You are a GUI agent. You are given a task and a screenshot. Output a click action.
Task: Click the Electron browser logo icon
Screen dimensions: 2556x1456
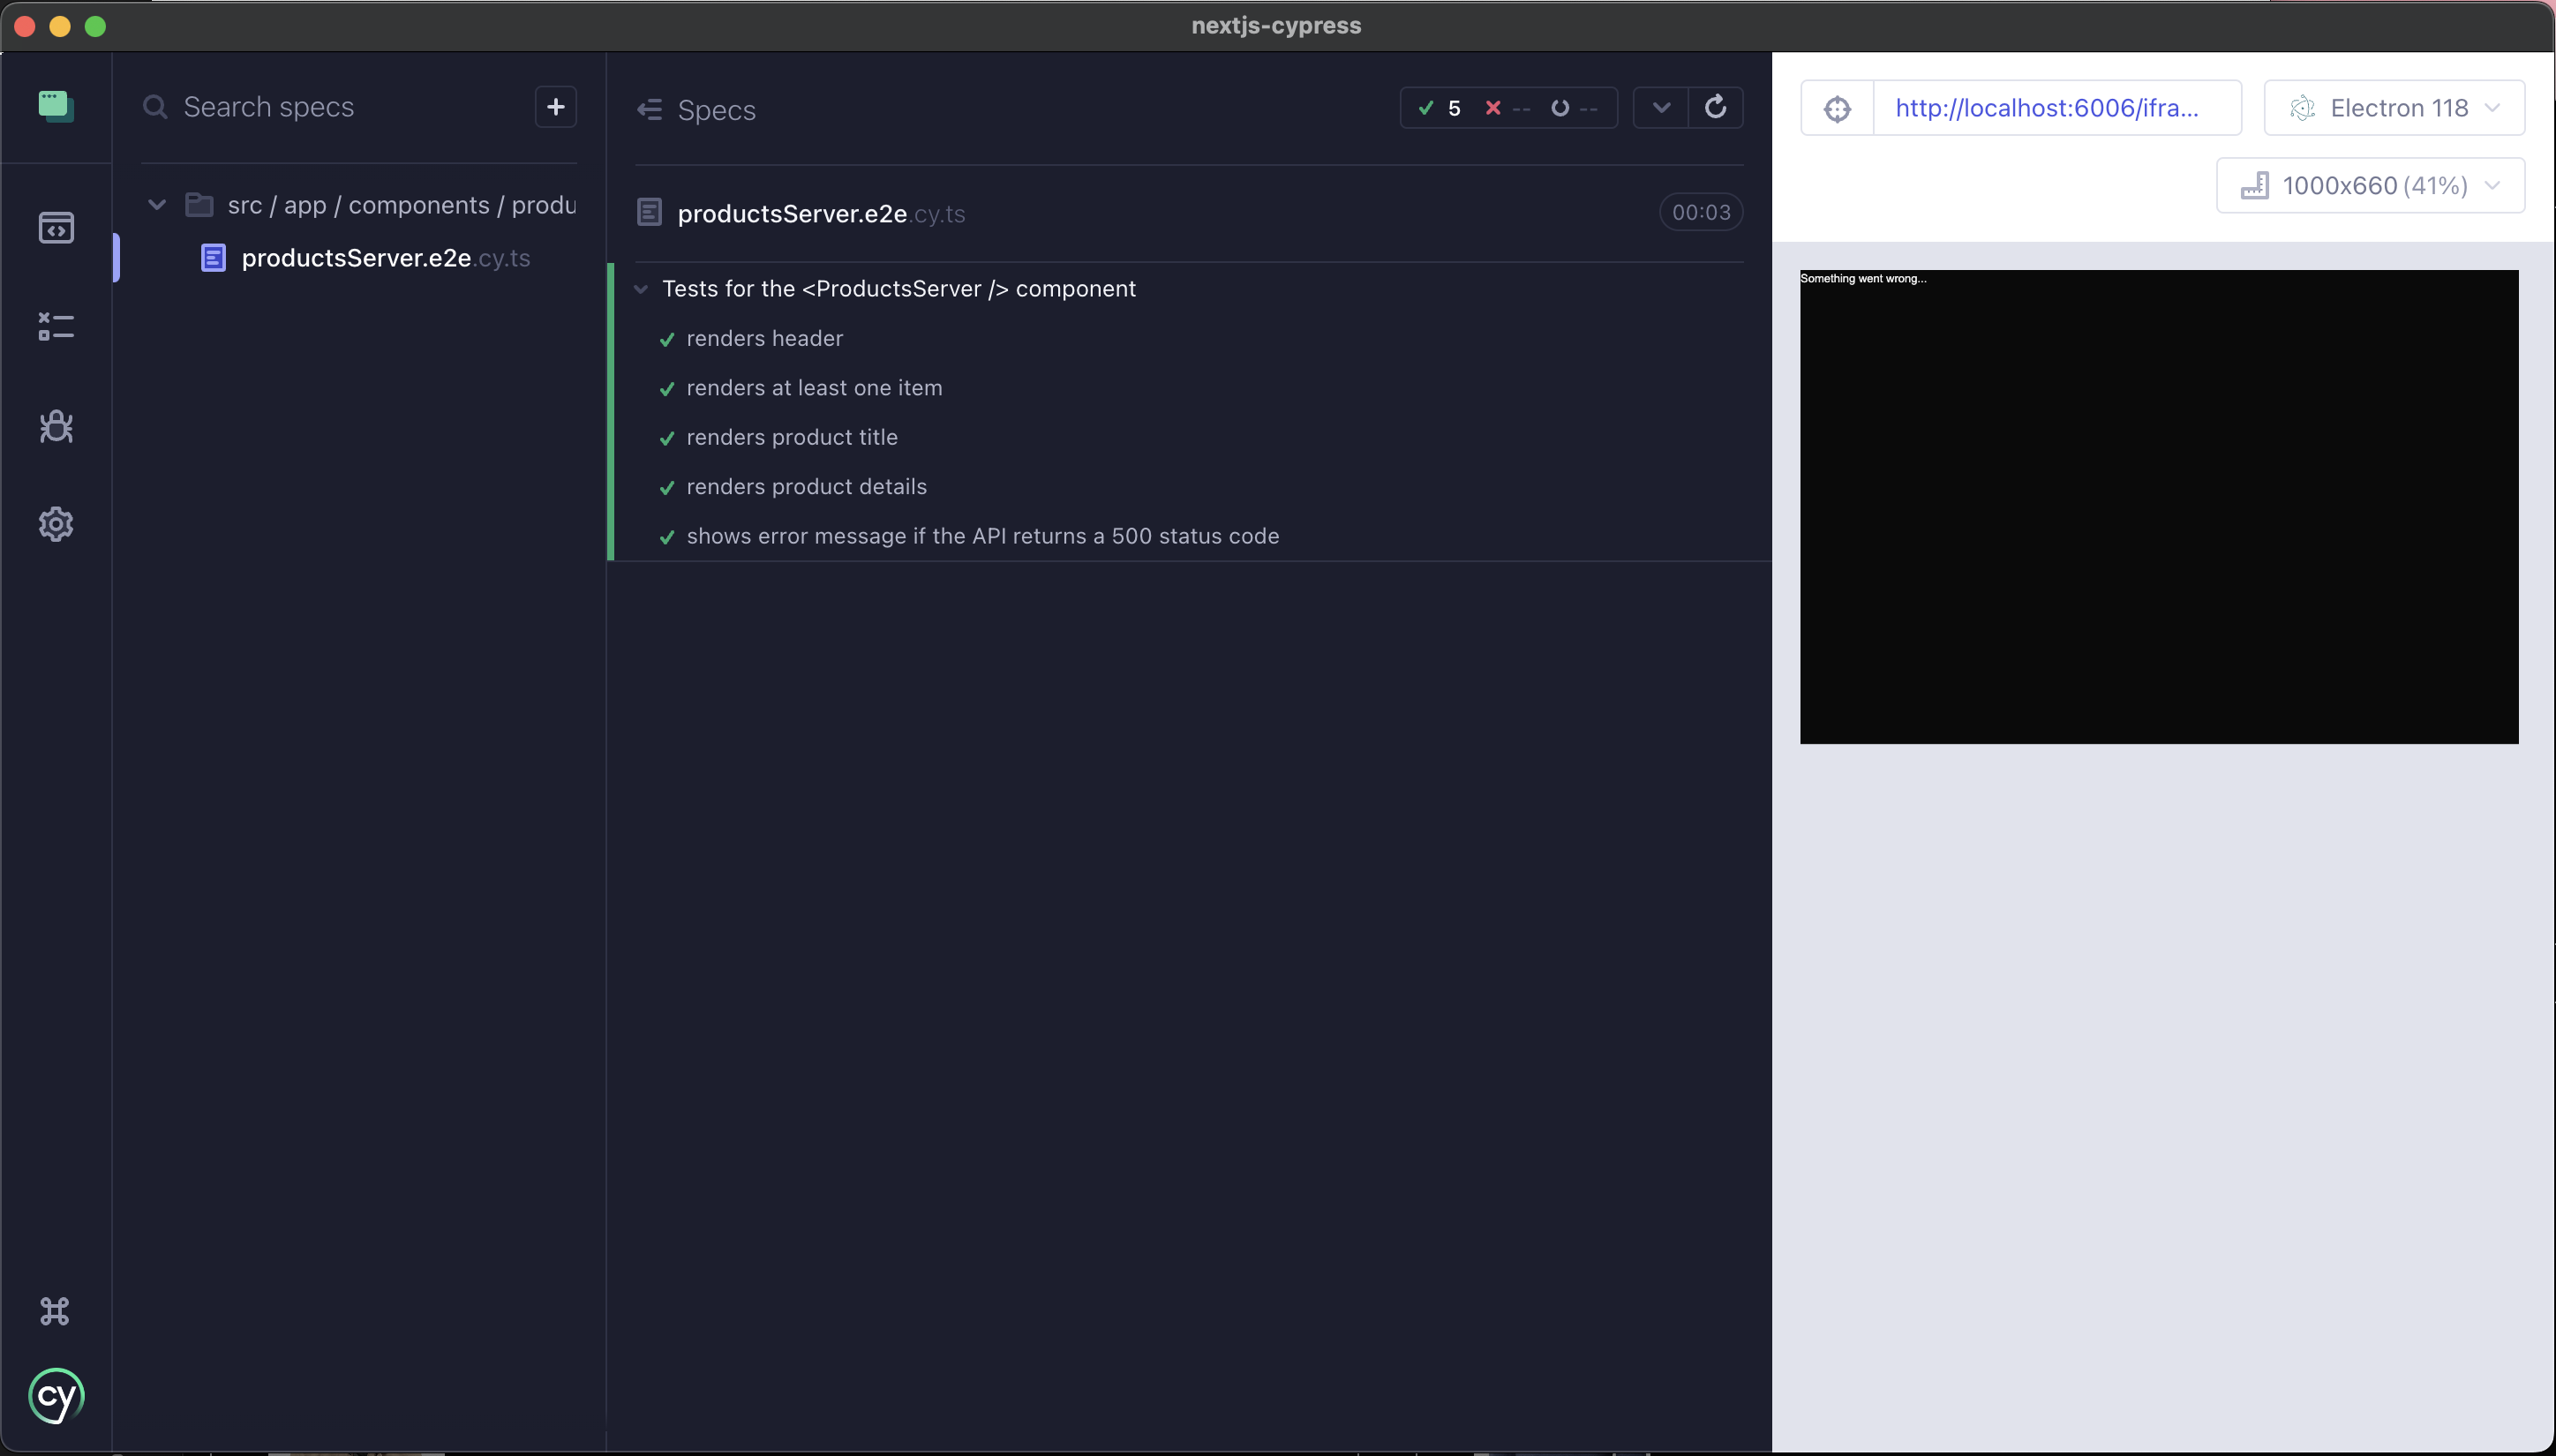tap(2303, 108)
